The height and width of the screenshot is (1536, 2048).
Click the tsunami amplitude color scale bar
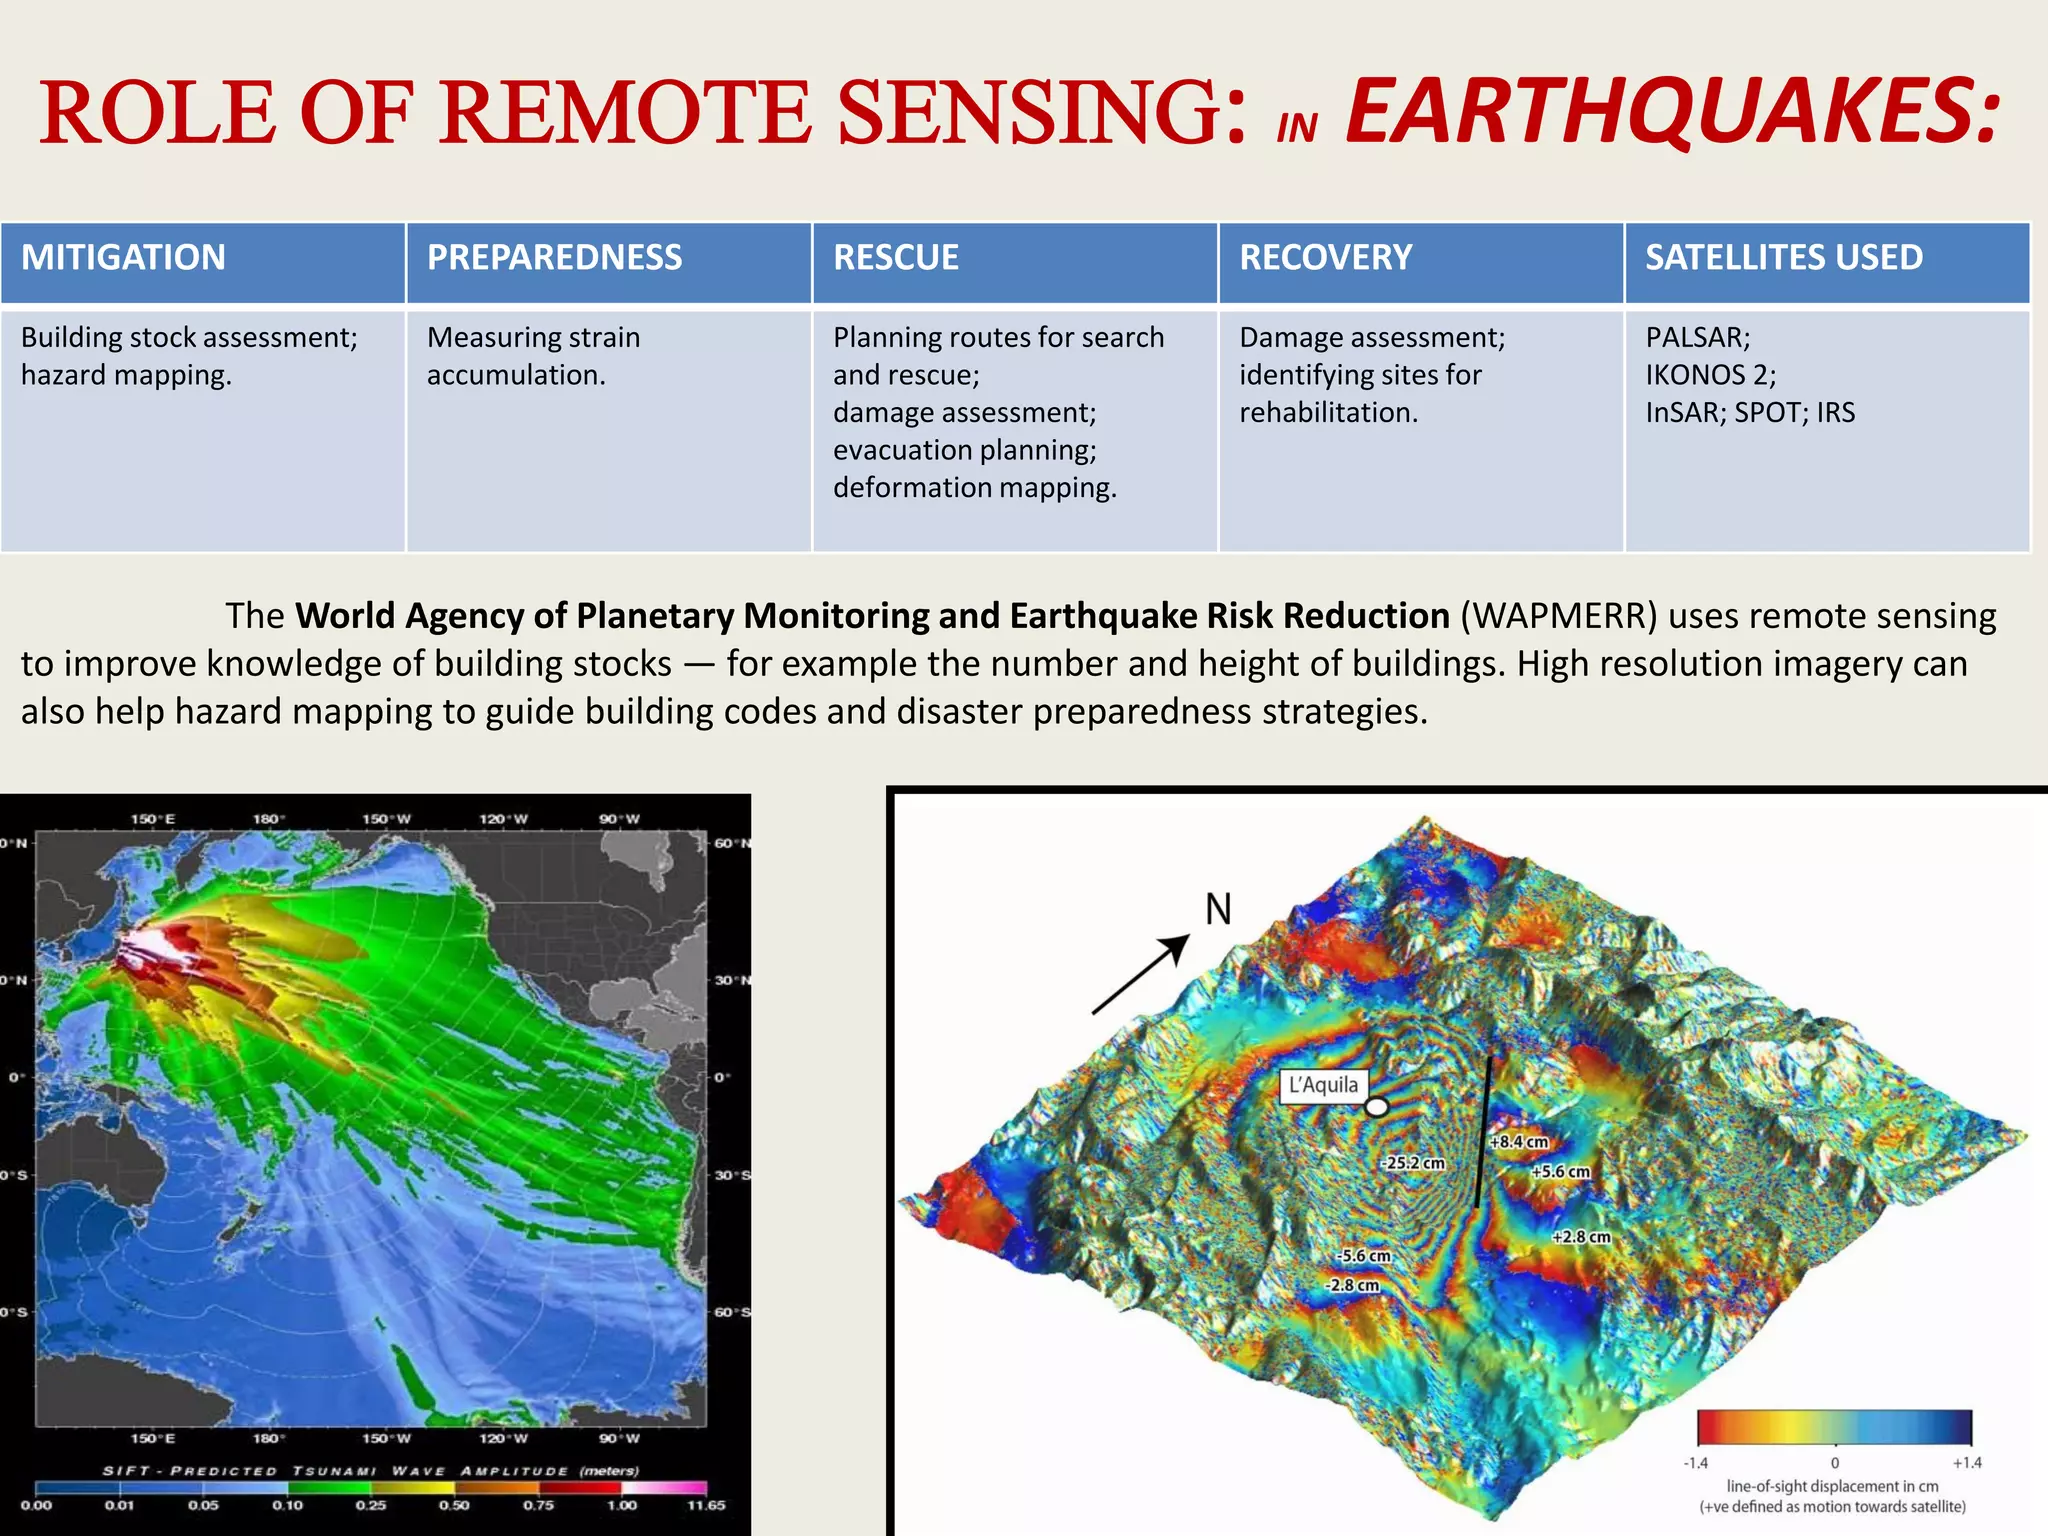coord(370,1488)
